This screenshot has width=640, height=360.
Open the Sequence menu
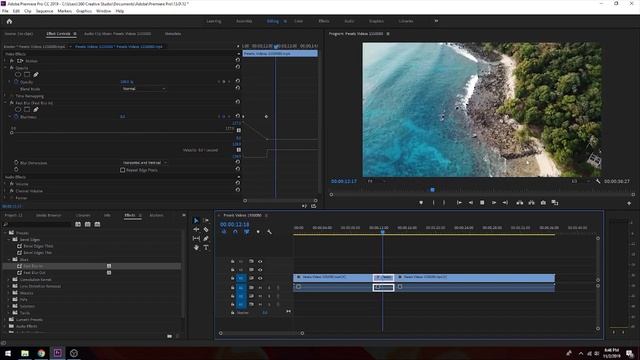(x=44, y=11)
